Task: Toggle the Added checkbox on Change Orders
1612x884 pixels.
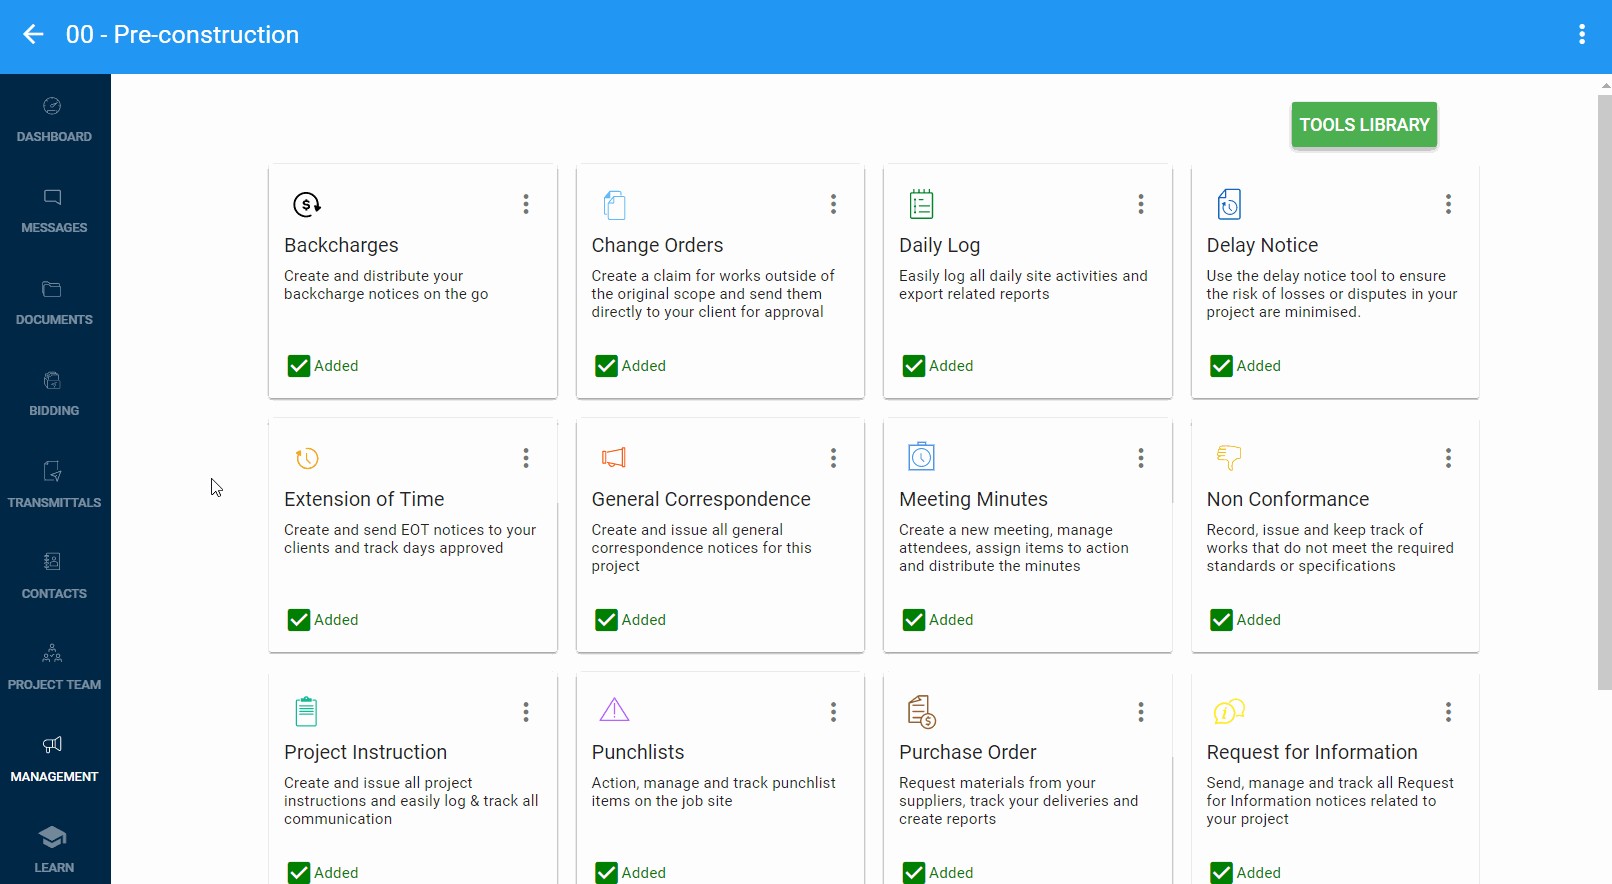Action: 606,366
